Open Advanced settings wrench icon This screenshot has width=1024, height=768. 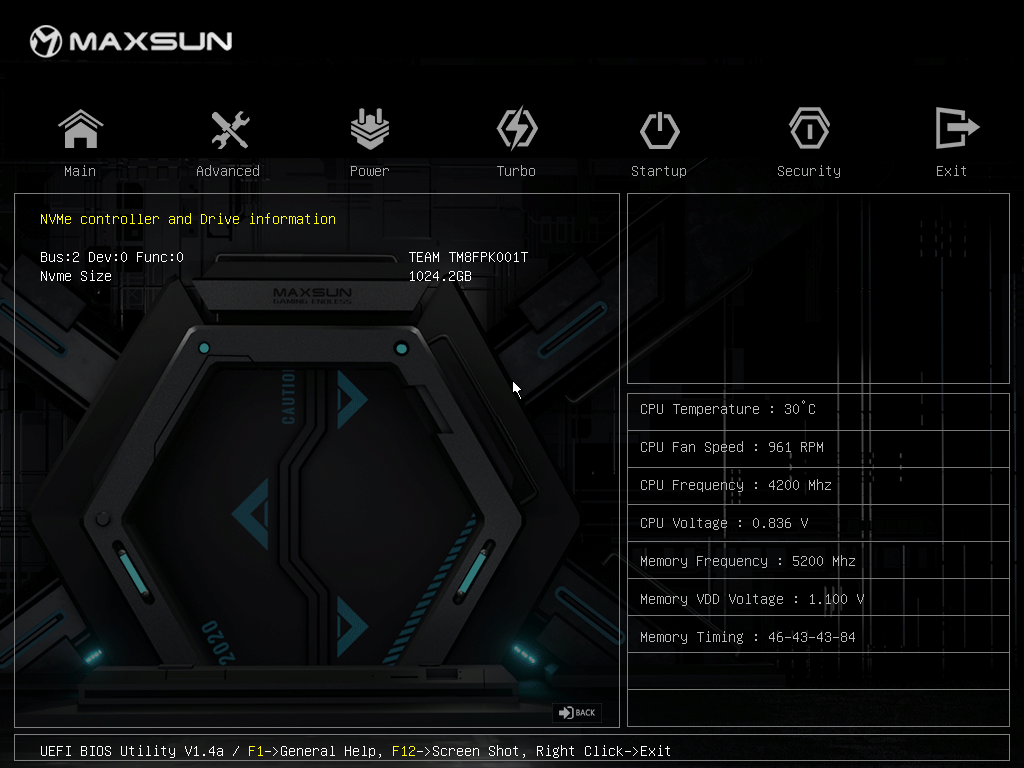[228, 130]
